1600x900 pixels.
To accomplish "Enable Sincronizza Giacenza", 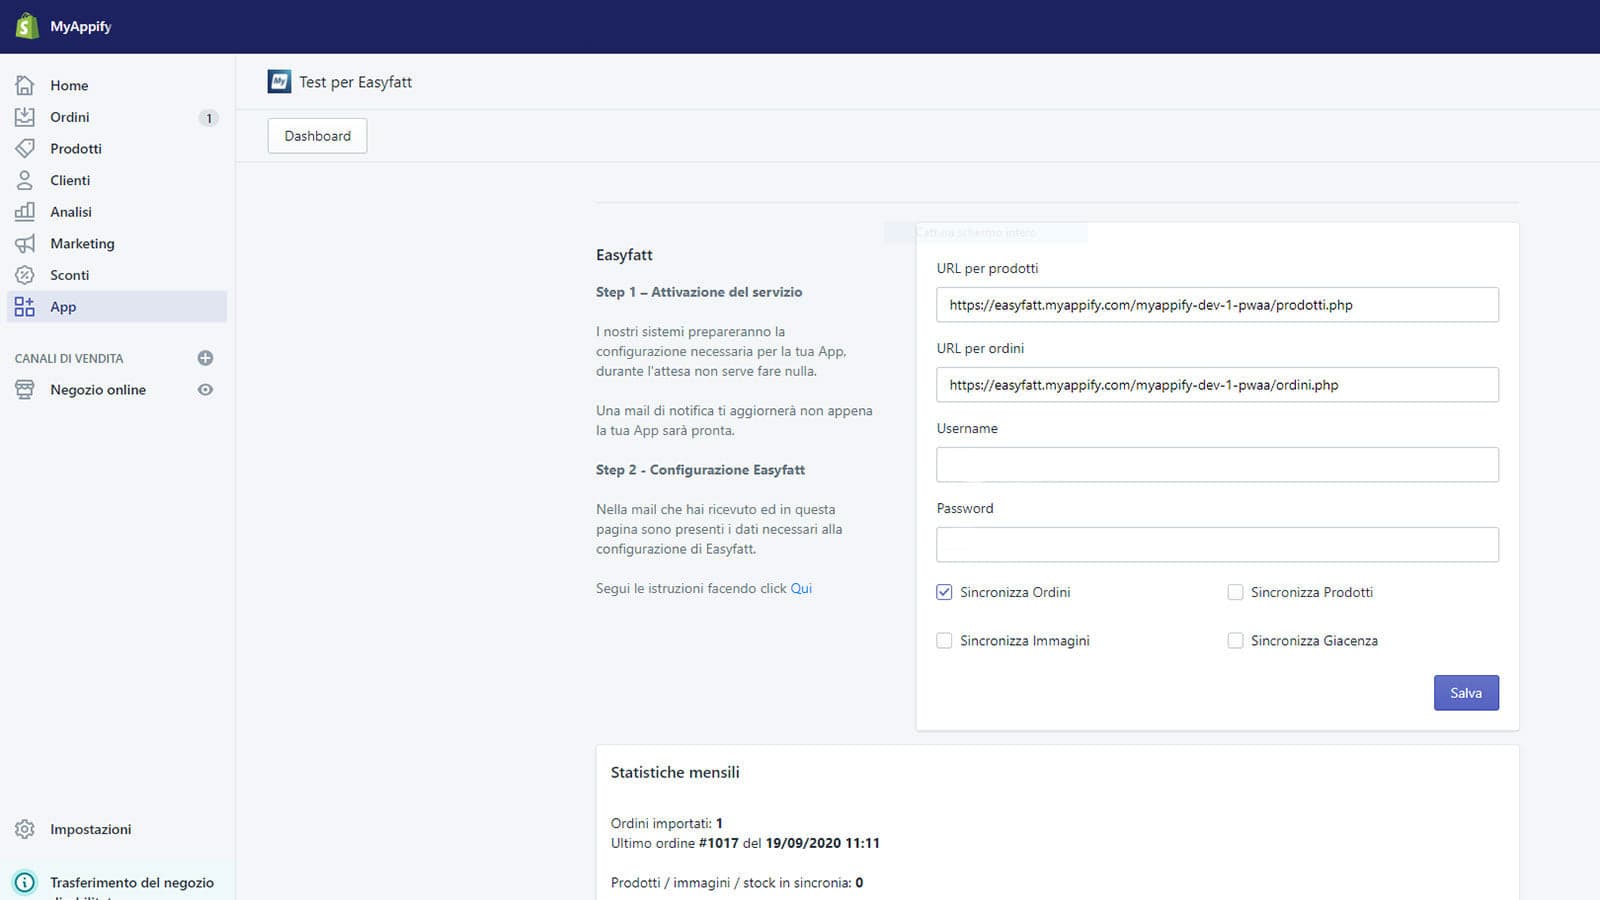I will (1235, 640).
